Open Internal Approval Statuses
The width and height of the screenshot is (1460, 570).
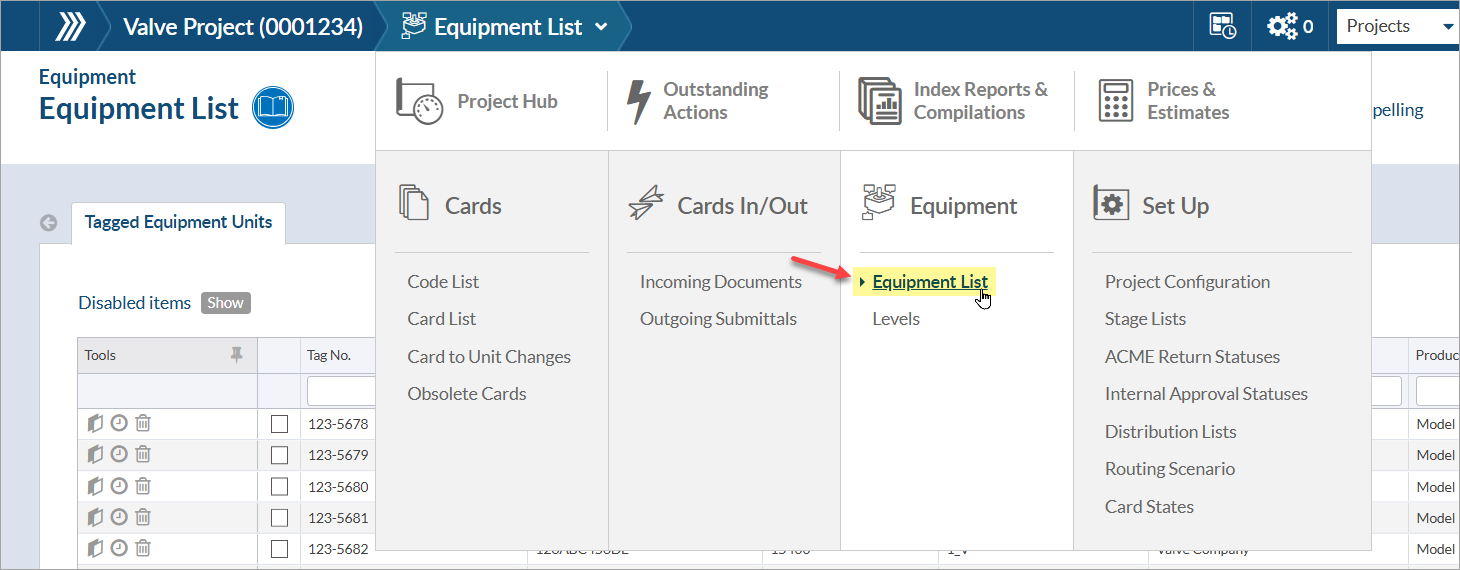tap(1206, 394)
